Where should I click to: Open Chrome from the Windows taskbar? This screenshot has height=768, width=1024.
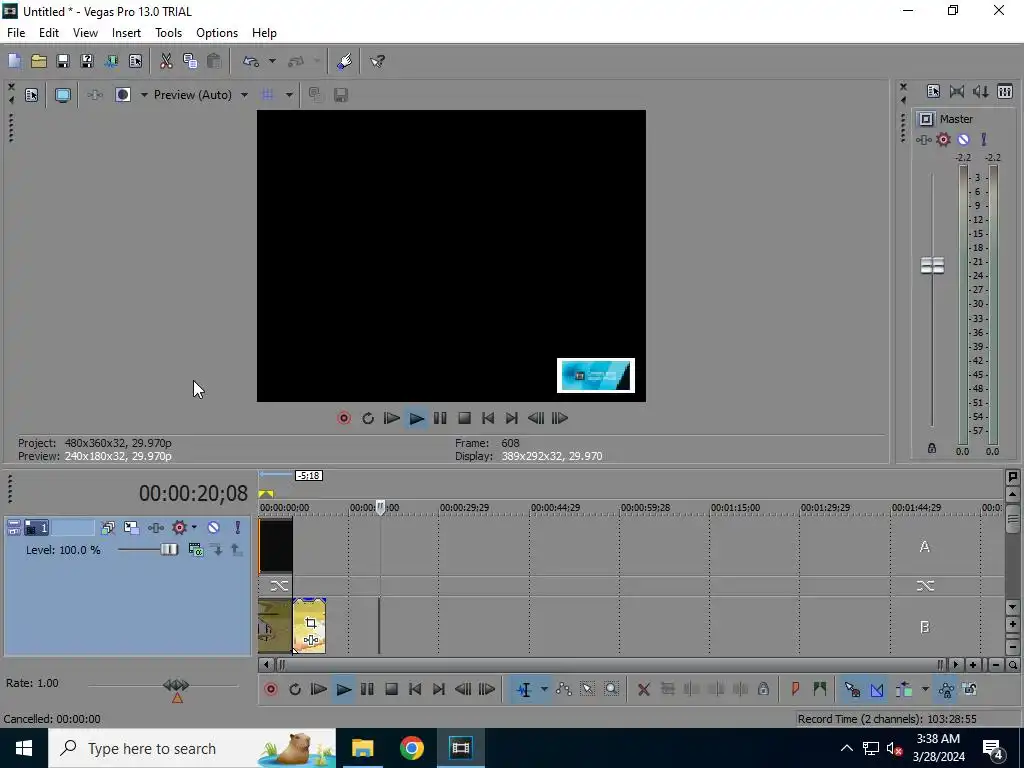[411, 748]
